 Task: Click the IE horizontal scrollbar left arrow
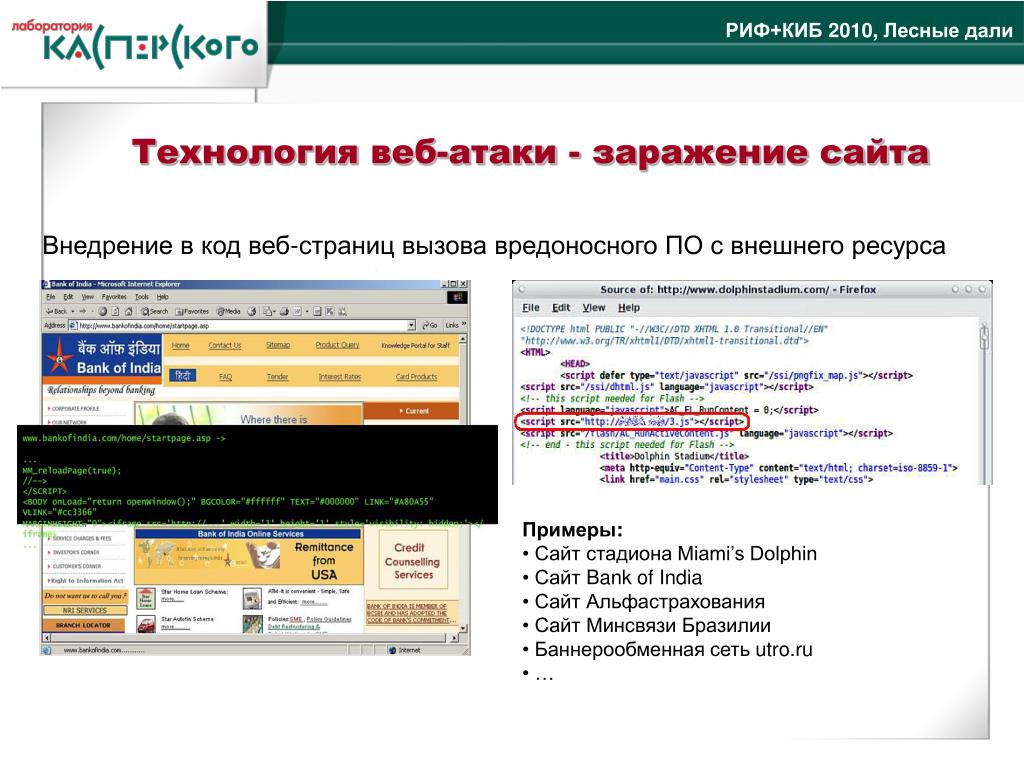click(x=47, y=637)
